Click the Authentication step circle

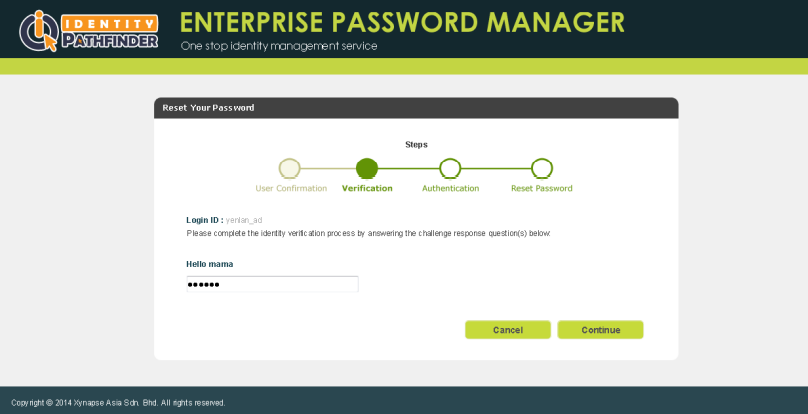pos(450,168)
